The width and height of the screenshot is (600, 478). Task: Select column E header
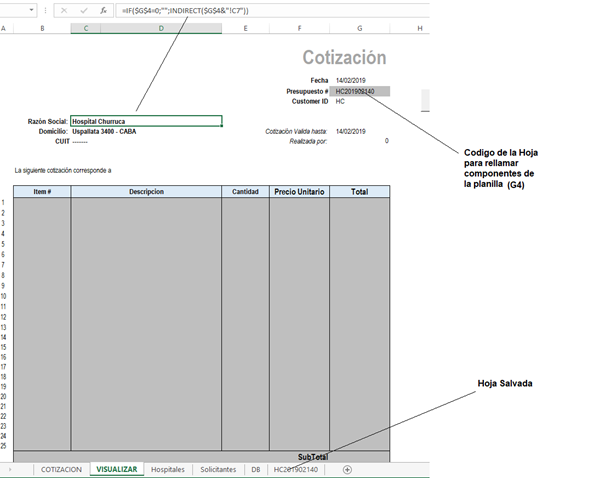point(245,28)
